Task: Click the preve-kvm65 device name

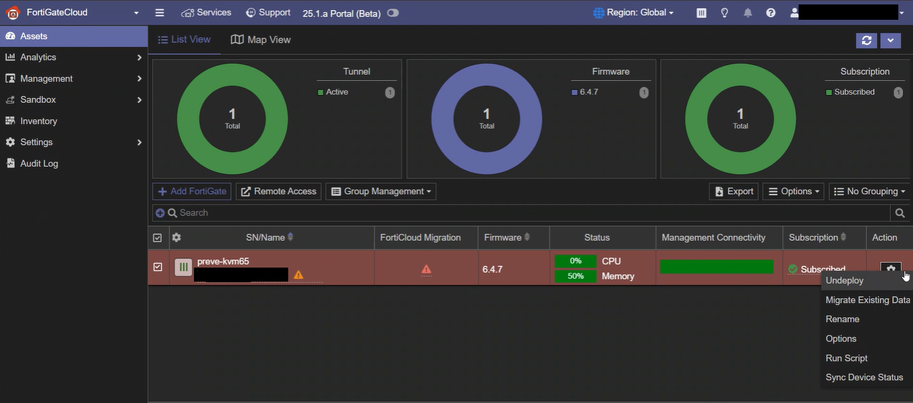Action: coord(223,261)
